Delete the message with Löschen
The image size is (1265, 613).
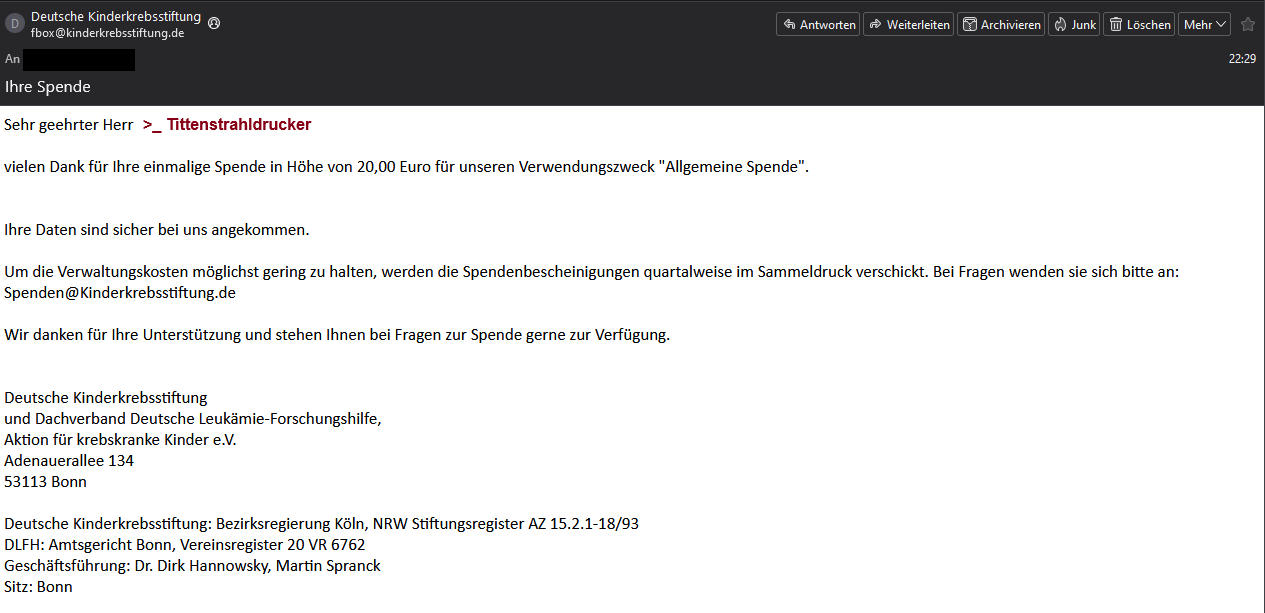(1138, 25)
